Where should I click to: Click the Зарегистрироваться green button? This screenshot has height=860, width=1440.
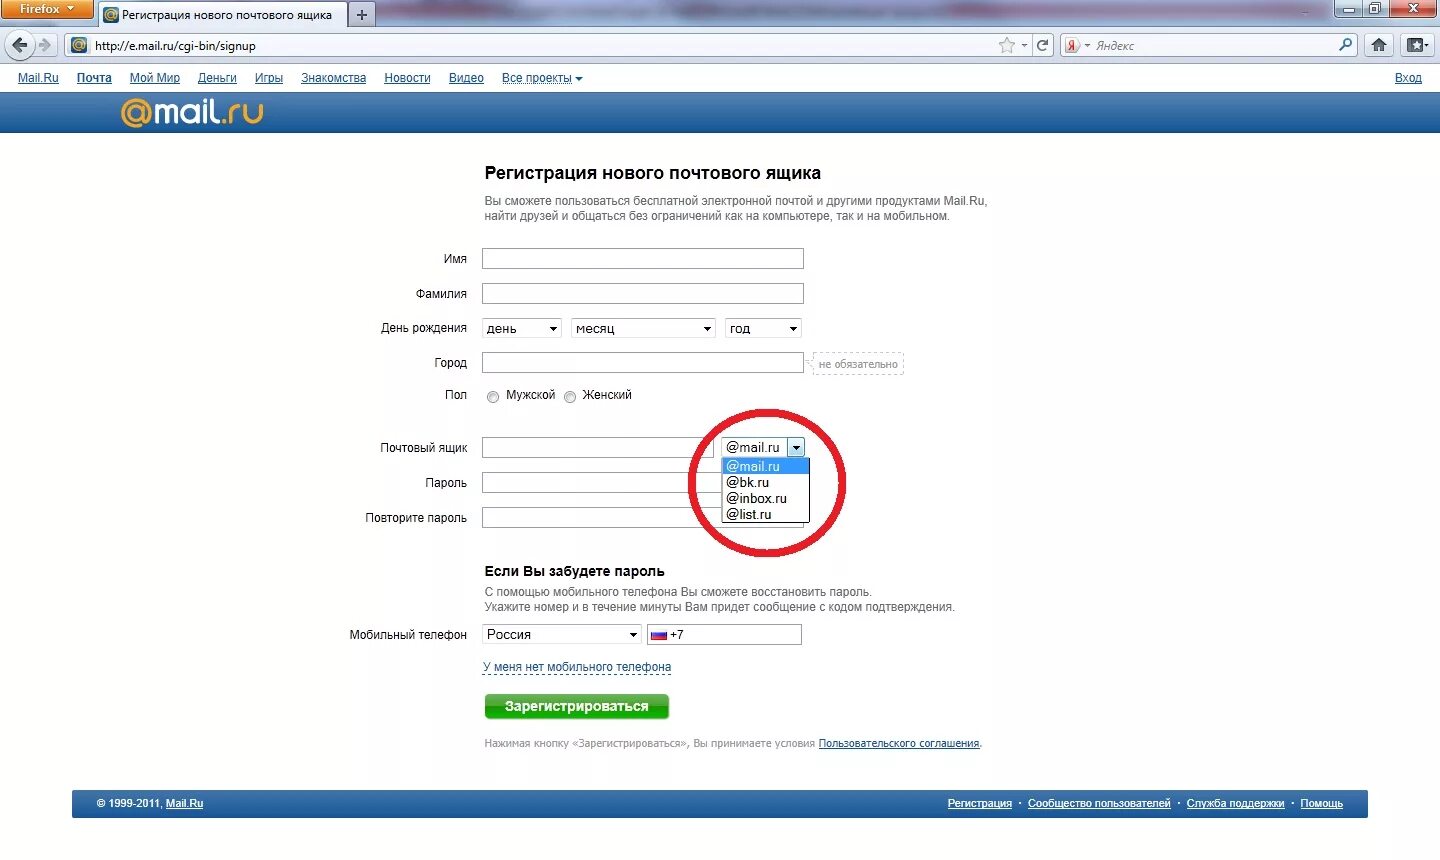577,706
